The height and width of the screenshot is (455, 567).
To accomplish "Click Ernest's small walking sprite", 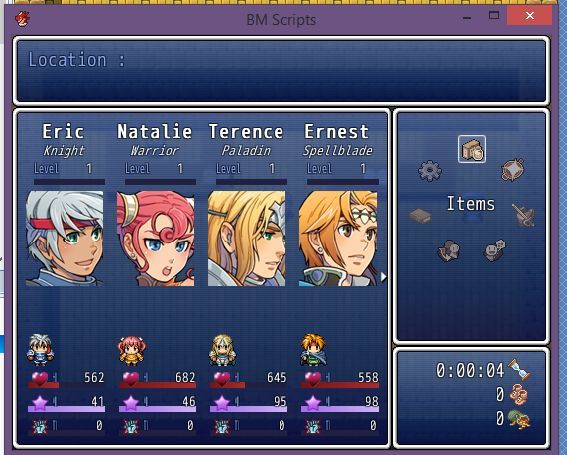I will (314, 350).
